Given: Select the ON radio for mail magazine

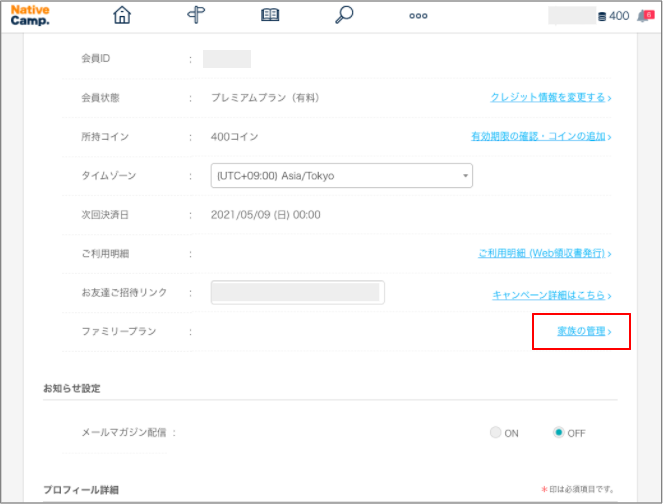Looking at the screenshot, I should (496, 433).
